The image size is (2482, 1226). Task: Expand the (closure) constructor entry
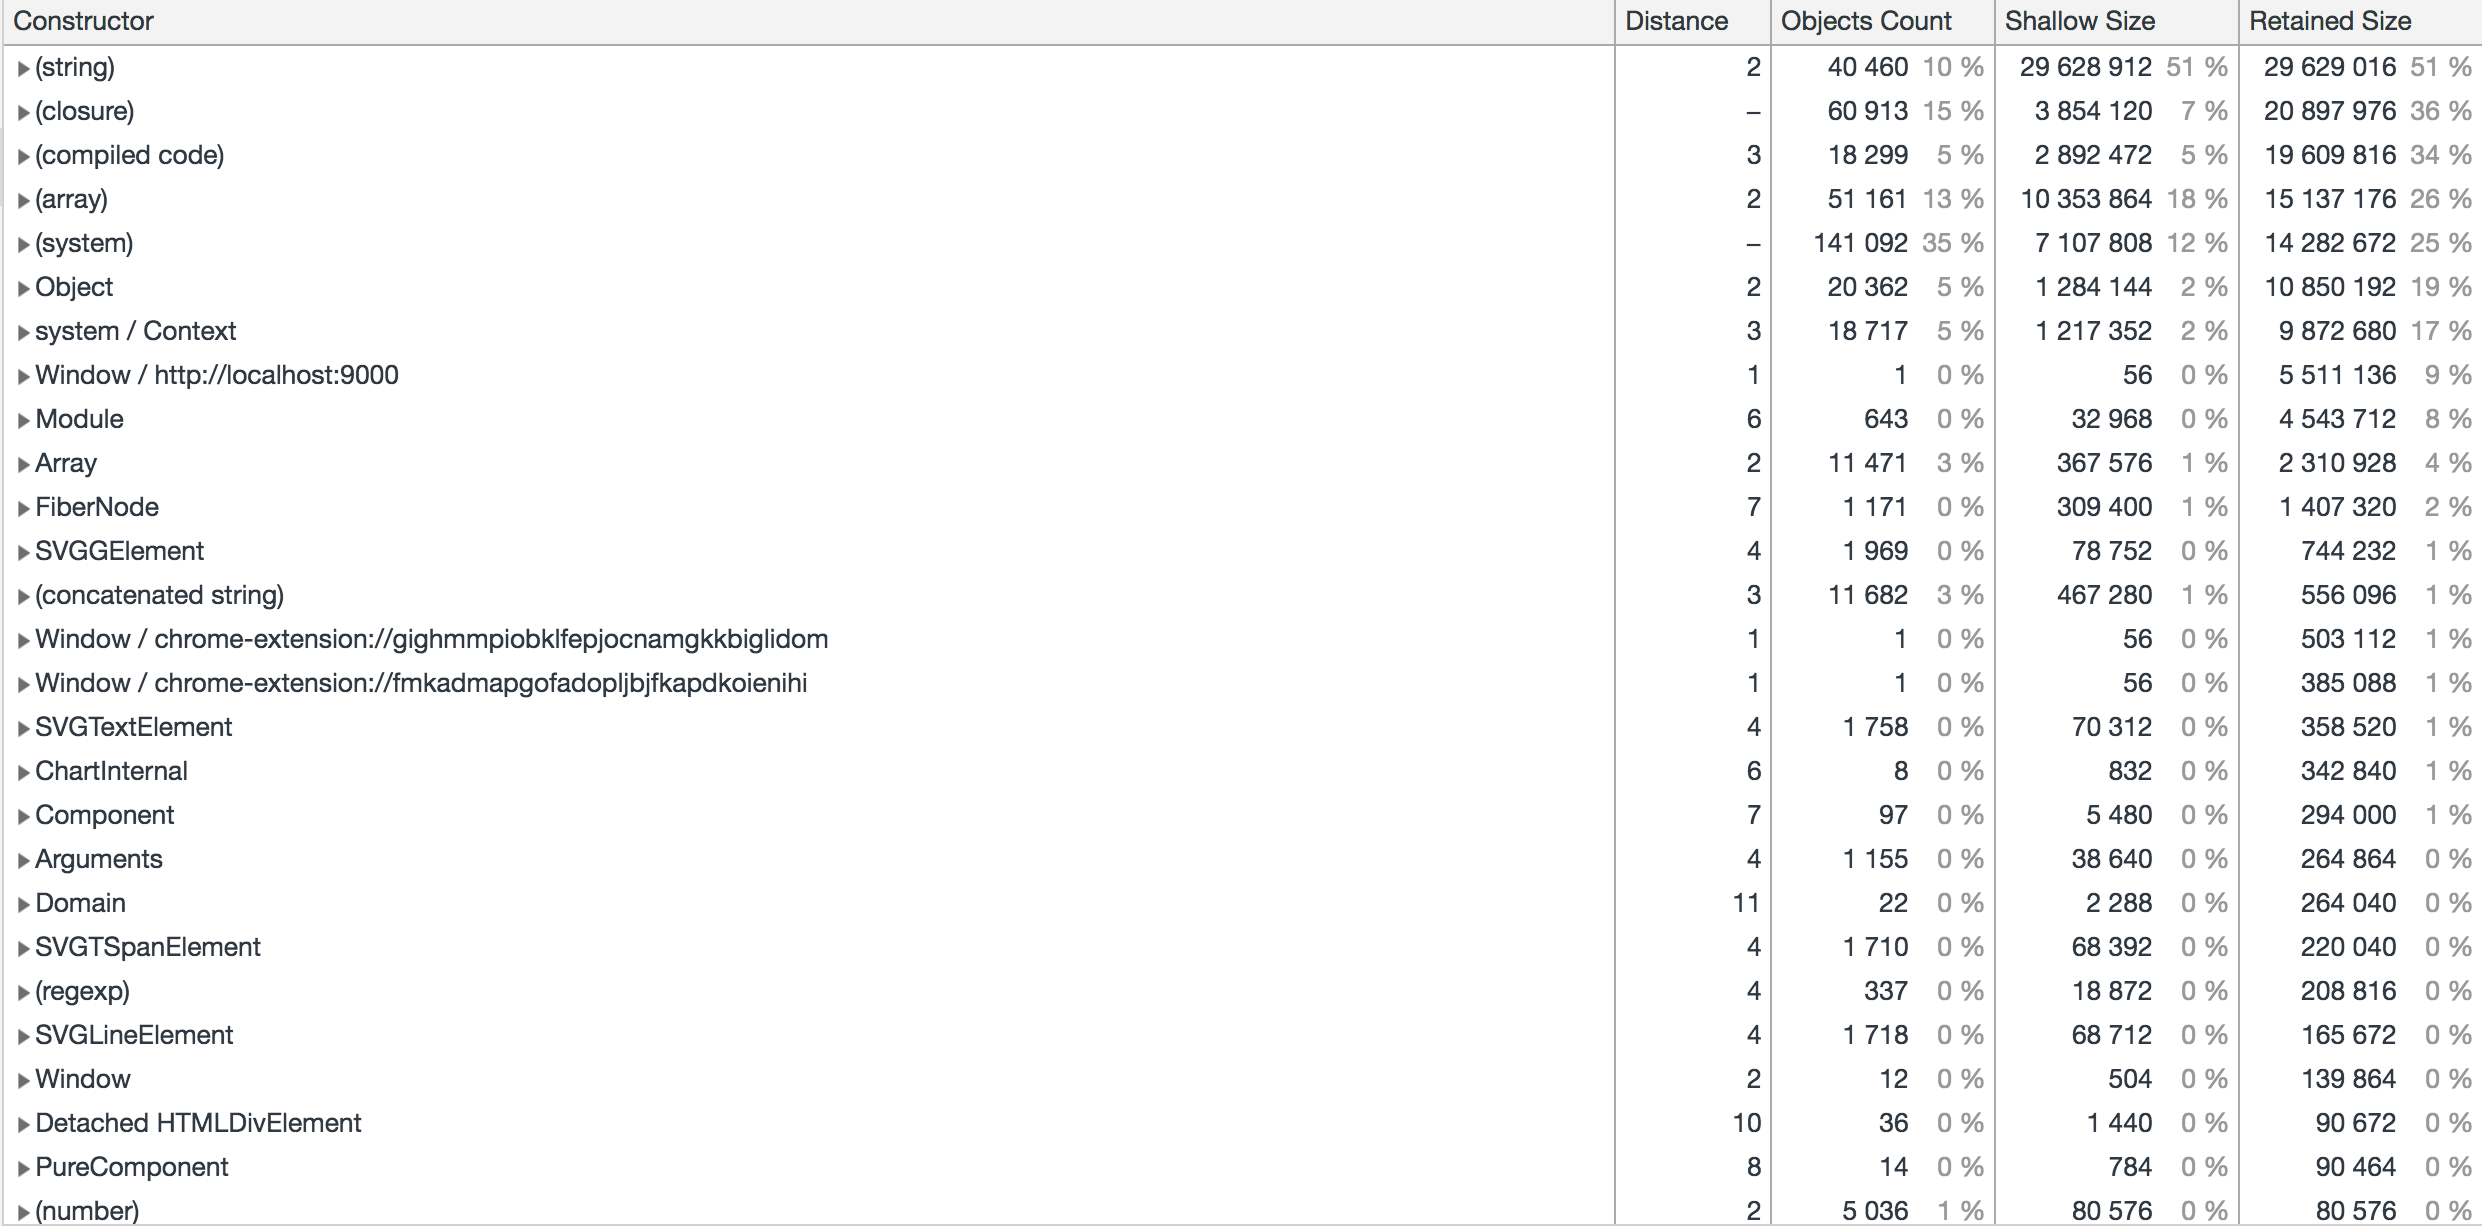[23, 110]
